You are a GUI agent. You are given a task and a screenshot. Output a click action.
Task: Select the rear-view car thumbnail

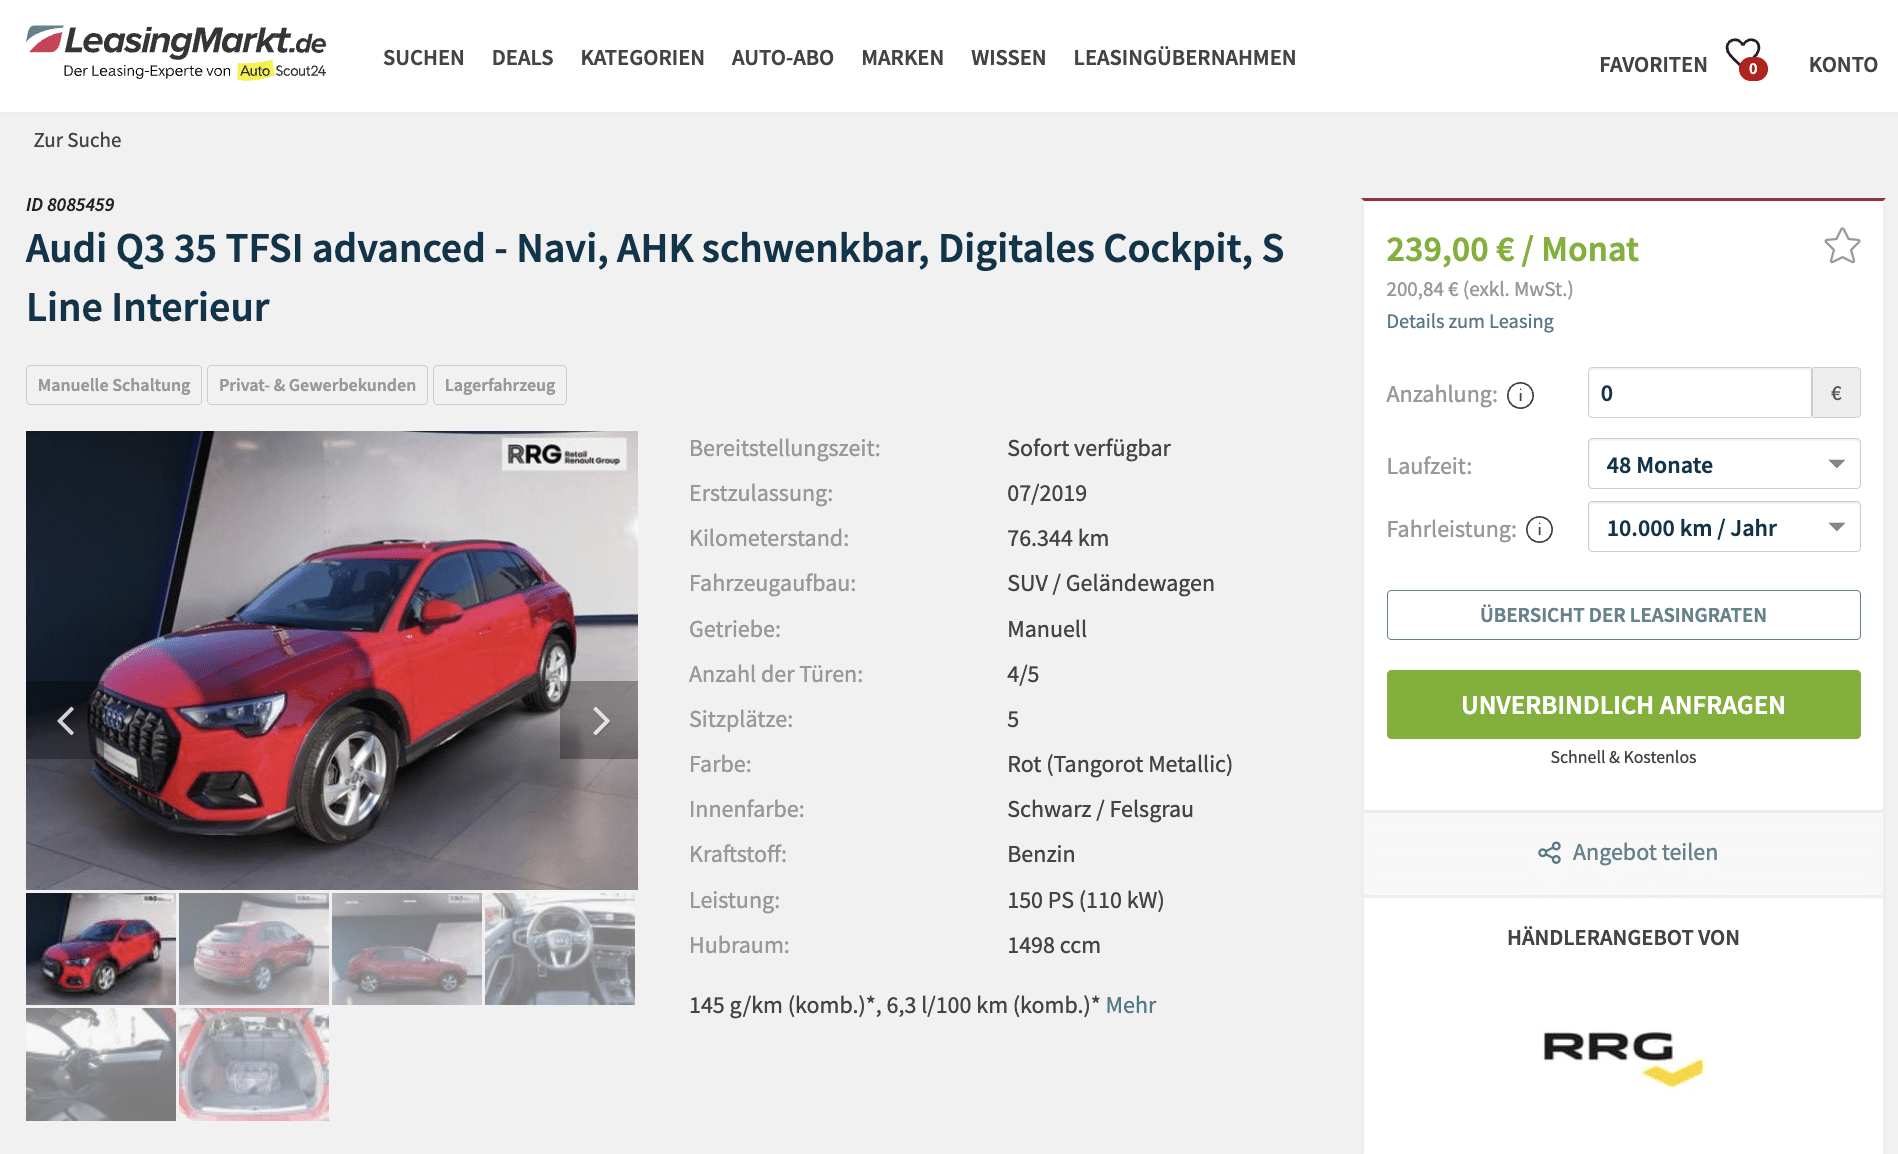(254, 949)
